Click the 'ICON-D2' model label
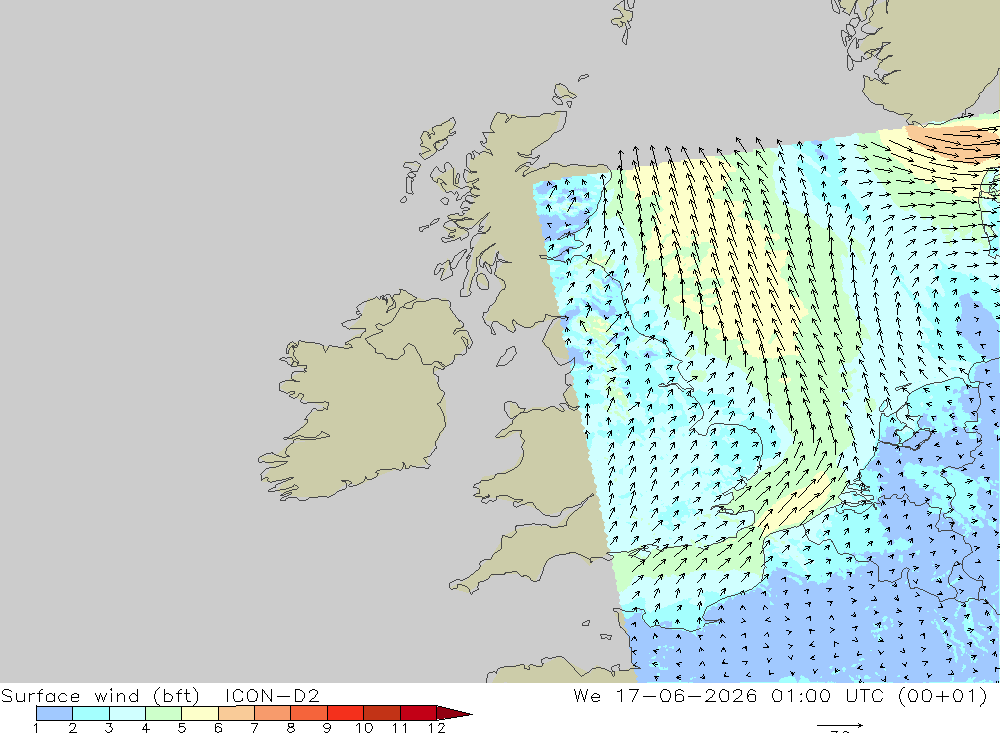Screen dimensions: 1000x733 [272, 695]
